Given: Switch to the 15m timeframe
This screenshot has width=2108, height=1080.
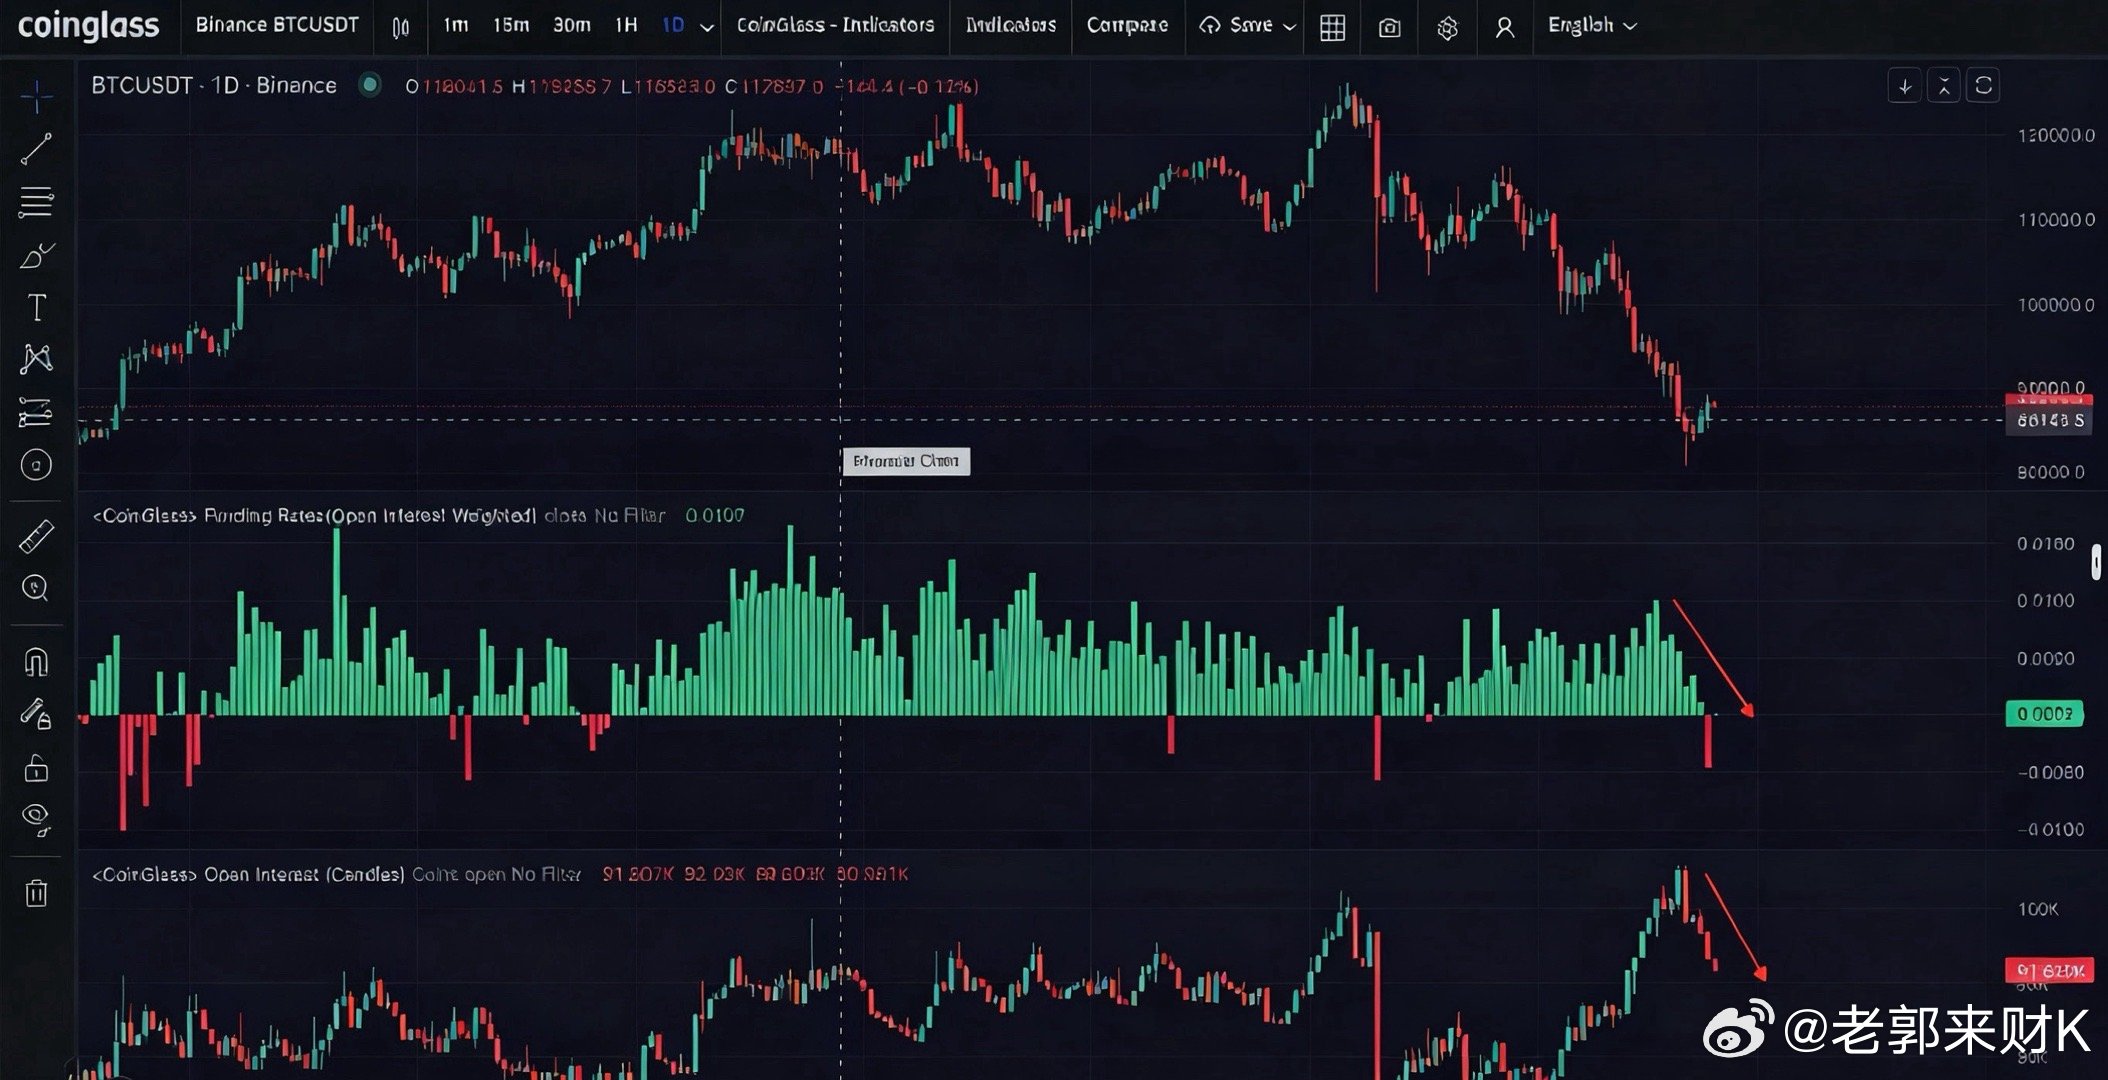Looking at the screenshot, I should coord(510,26).
